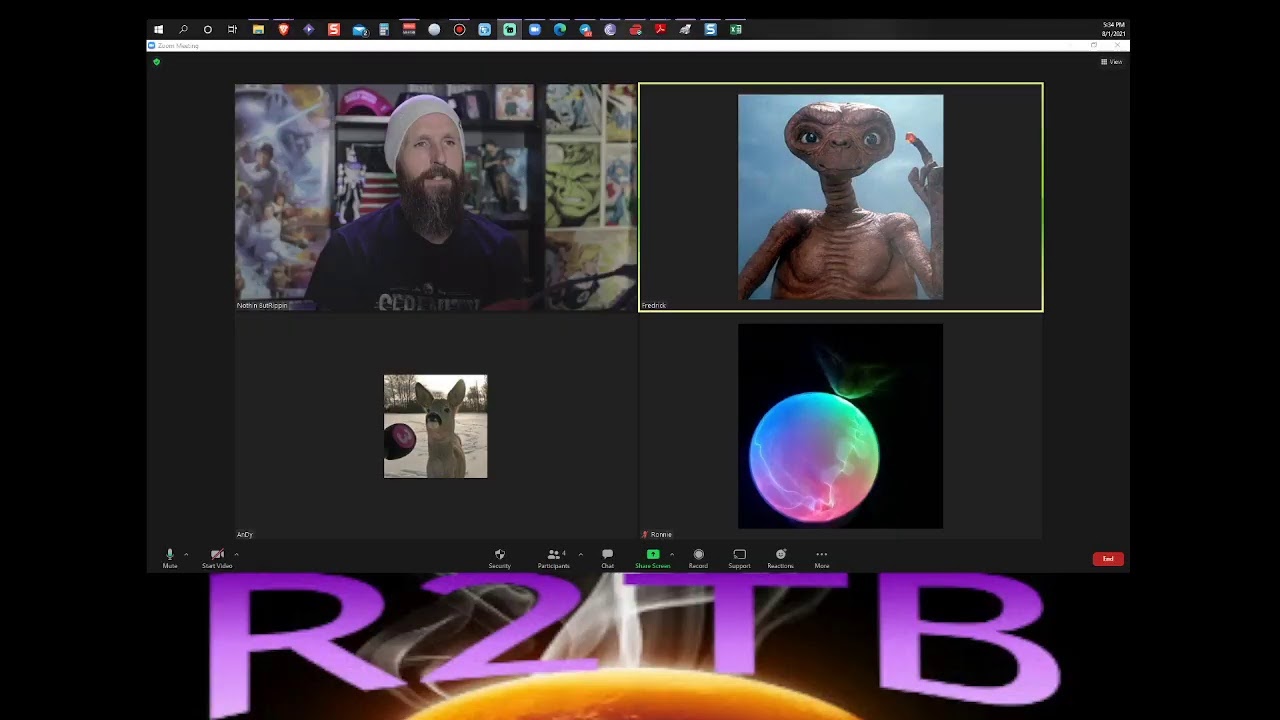This screenshot has width=1280, height=720.
Task: Launch the Brave browser taskbar icon
Action: [284, 30]
